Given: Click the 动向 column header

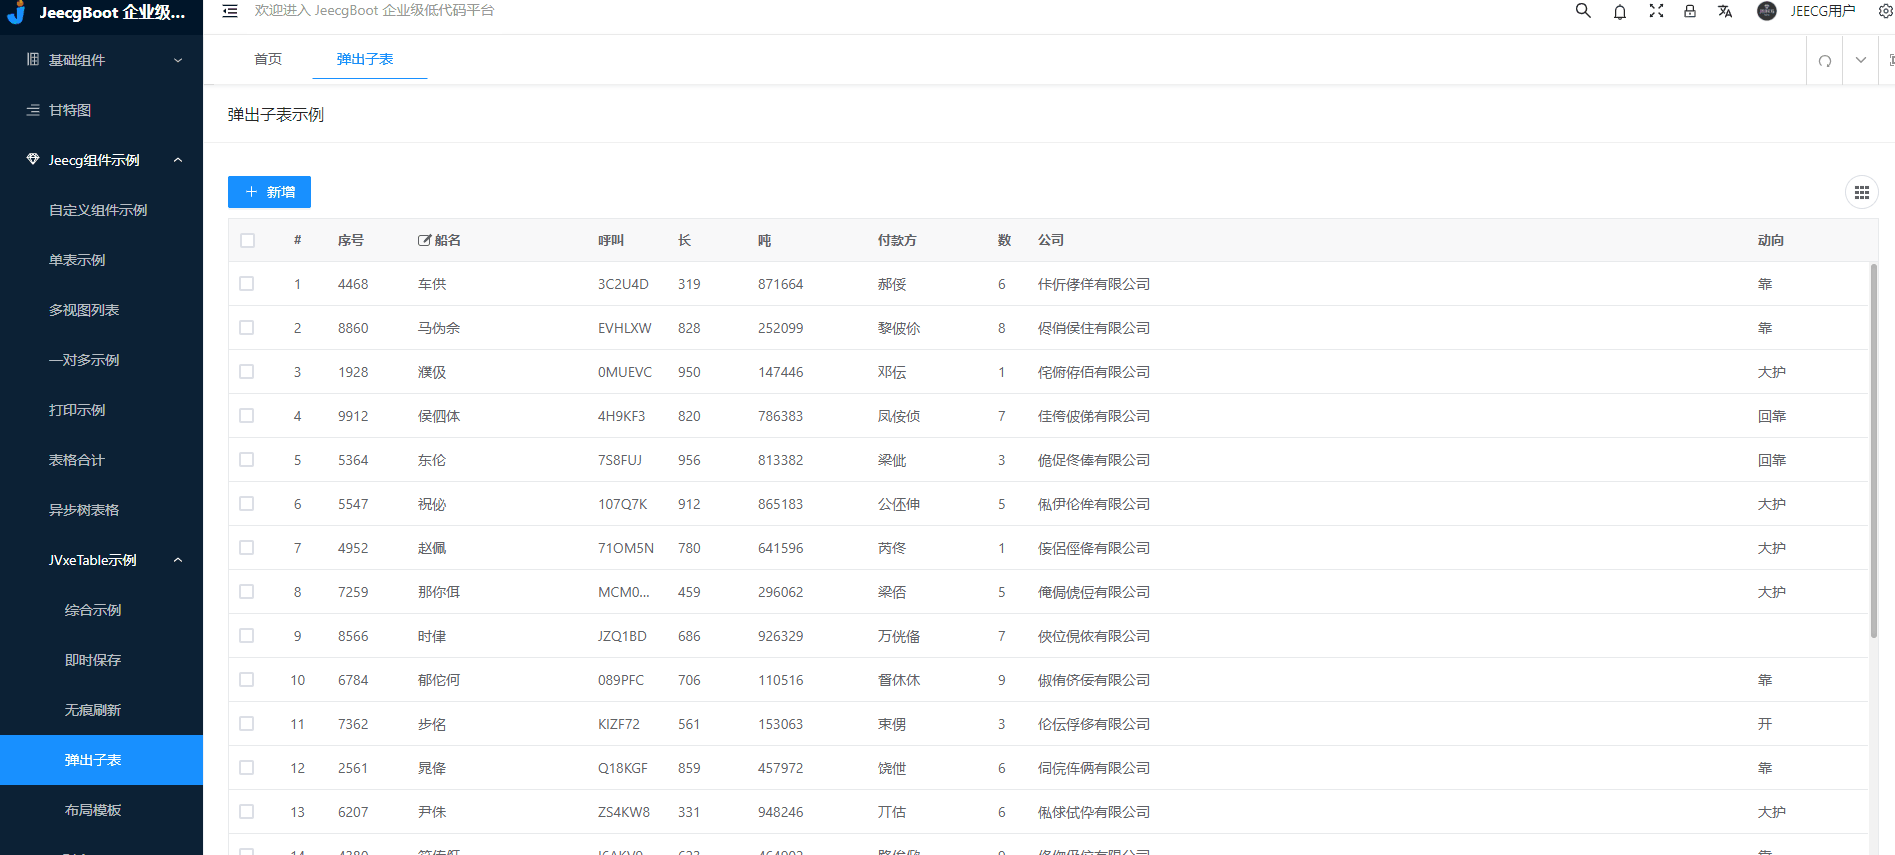Looking at the screenshot, I should [x=1771, y=240].
